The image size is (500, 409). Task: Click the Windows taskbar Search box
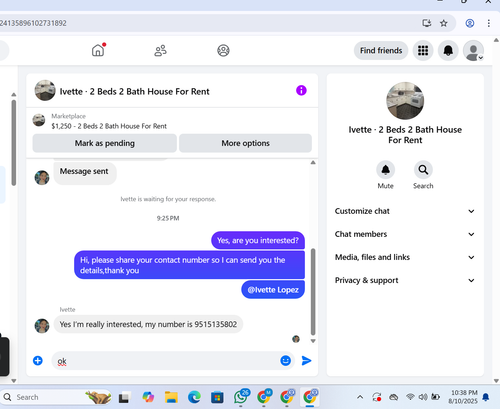(55, 397)
